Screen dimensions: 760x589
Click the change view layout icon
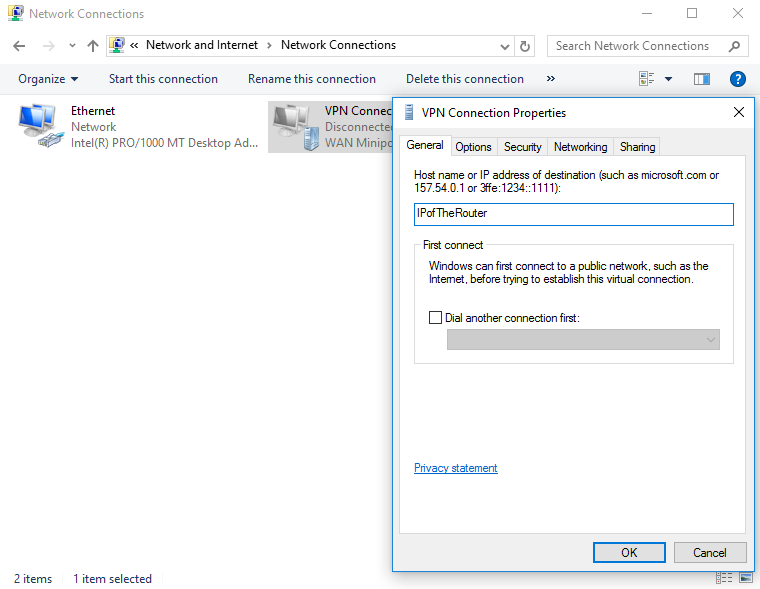coord(646,79)
